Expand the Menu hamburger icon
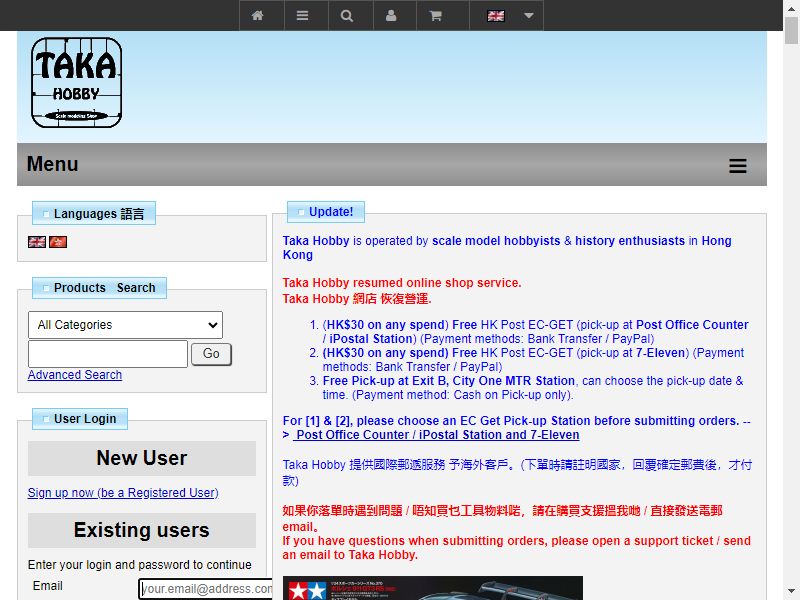Viewport: 800px width, 600px height. coord(738,166)
